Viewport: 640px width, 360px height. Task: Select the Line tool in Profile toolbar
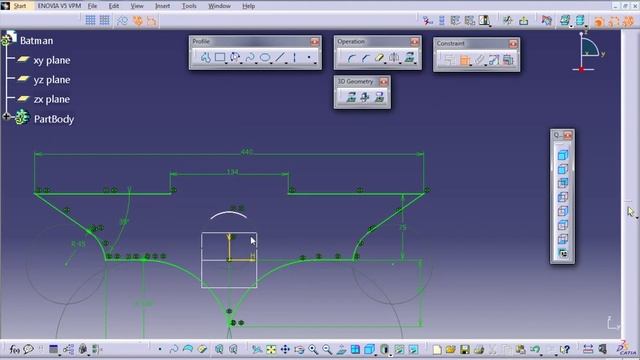pos(280,58)
